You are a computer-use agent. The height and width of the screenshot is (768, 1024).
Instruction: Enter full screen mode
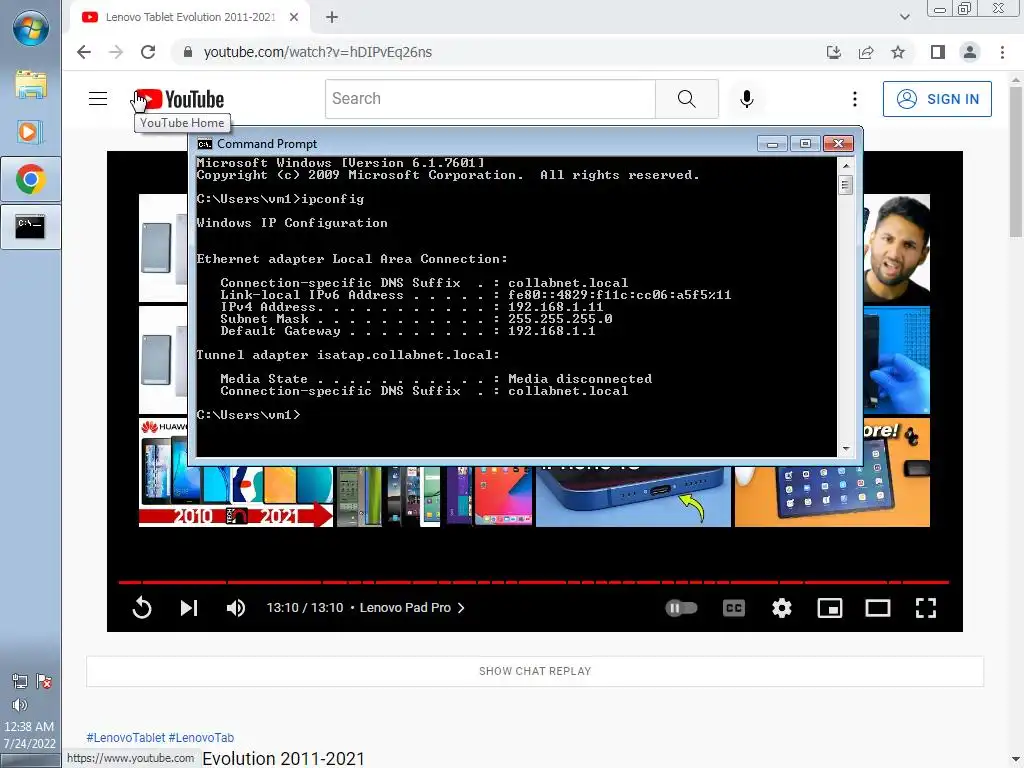click(x=926, y=608)
